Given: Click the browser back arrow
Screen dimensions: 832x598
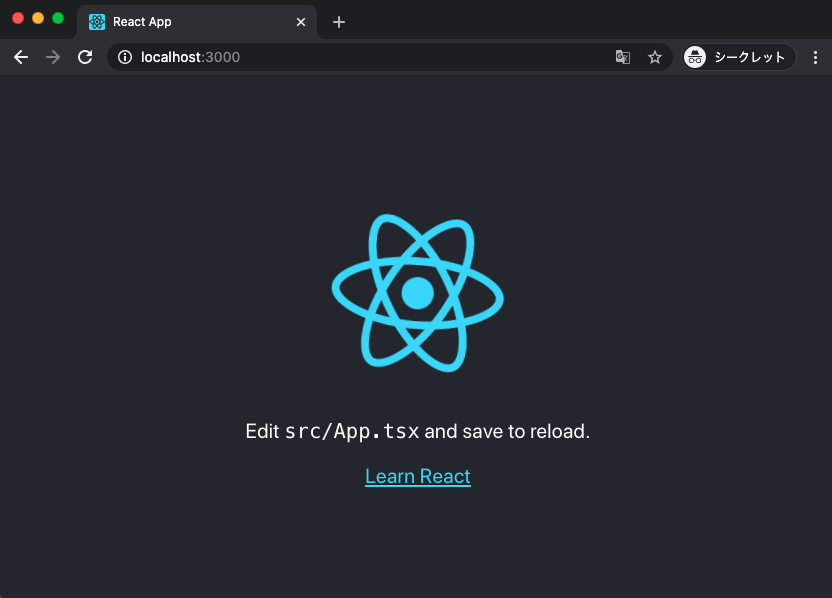Looking at the screenshot, I should [x=21, y=57].
